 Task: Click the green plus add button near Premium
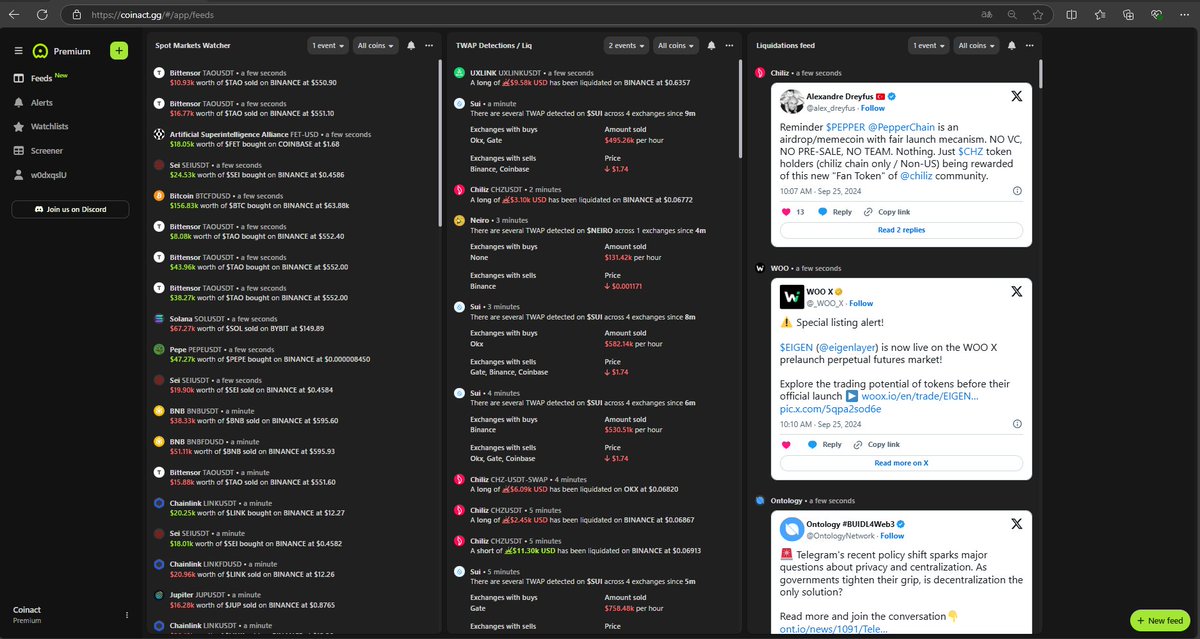tap(119, 51)
